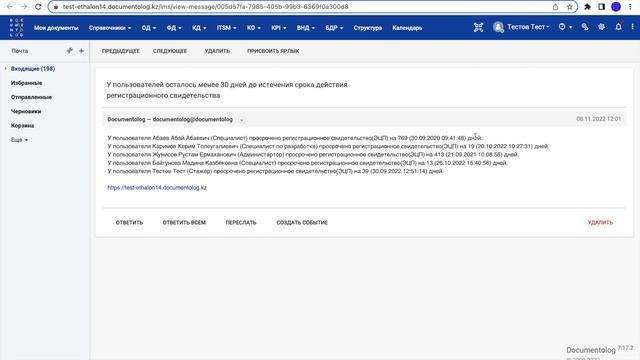
Task: Expand the sender details arrow beside documentolog
Action: (241, 120)
